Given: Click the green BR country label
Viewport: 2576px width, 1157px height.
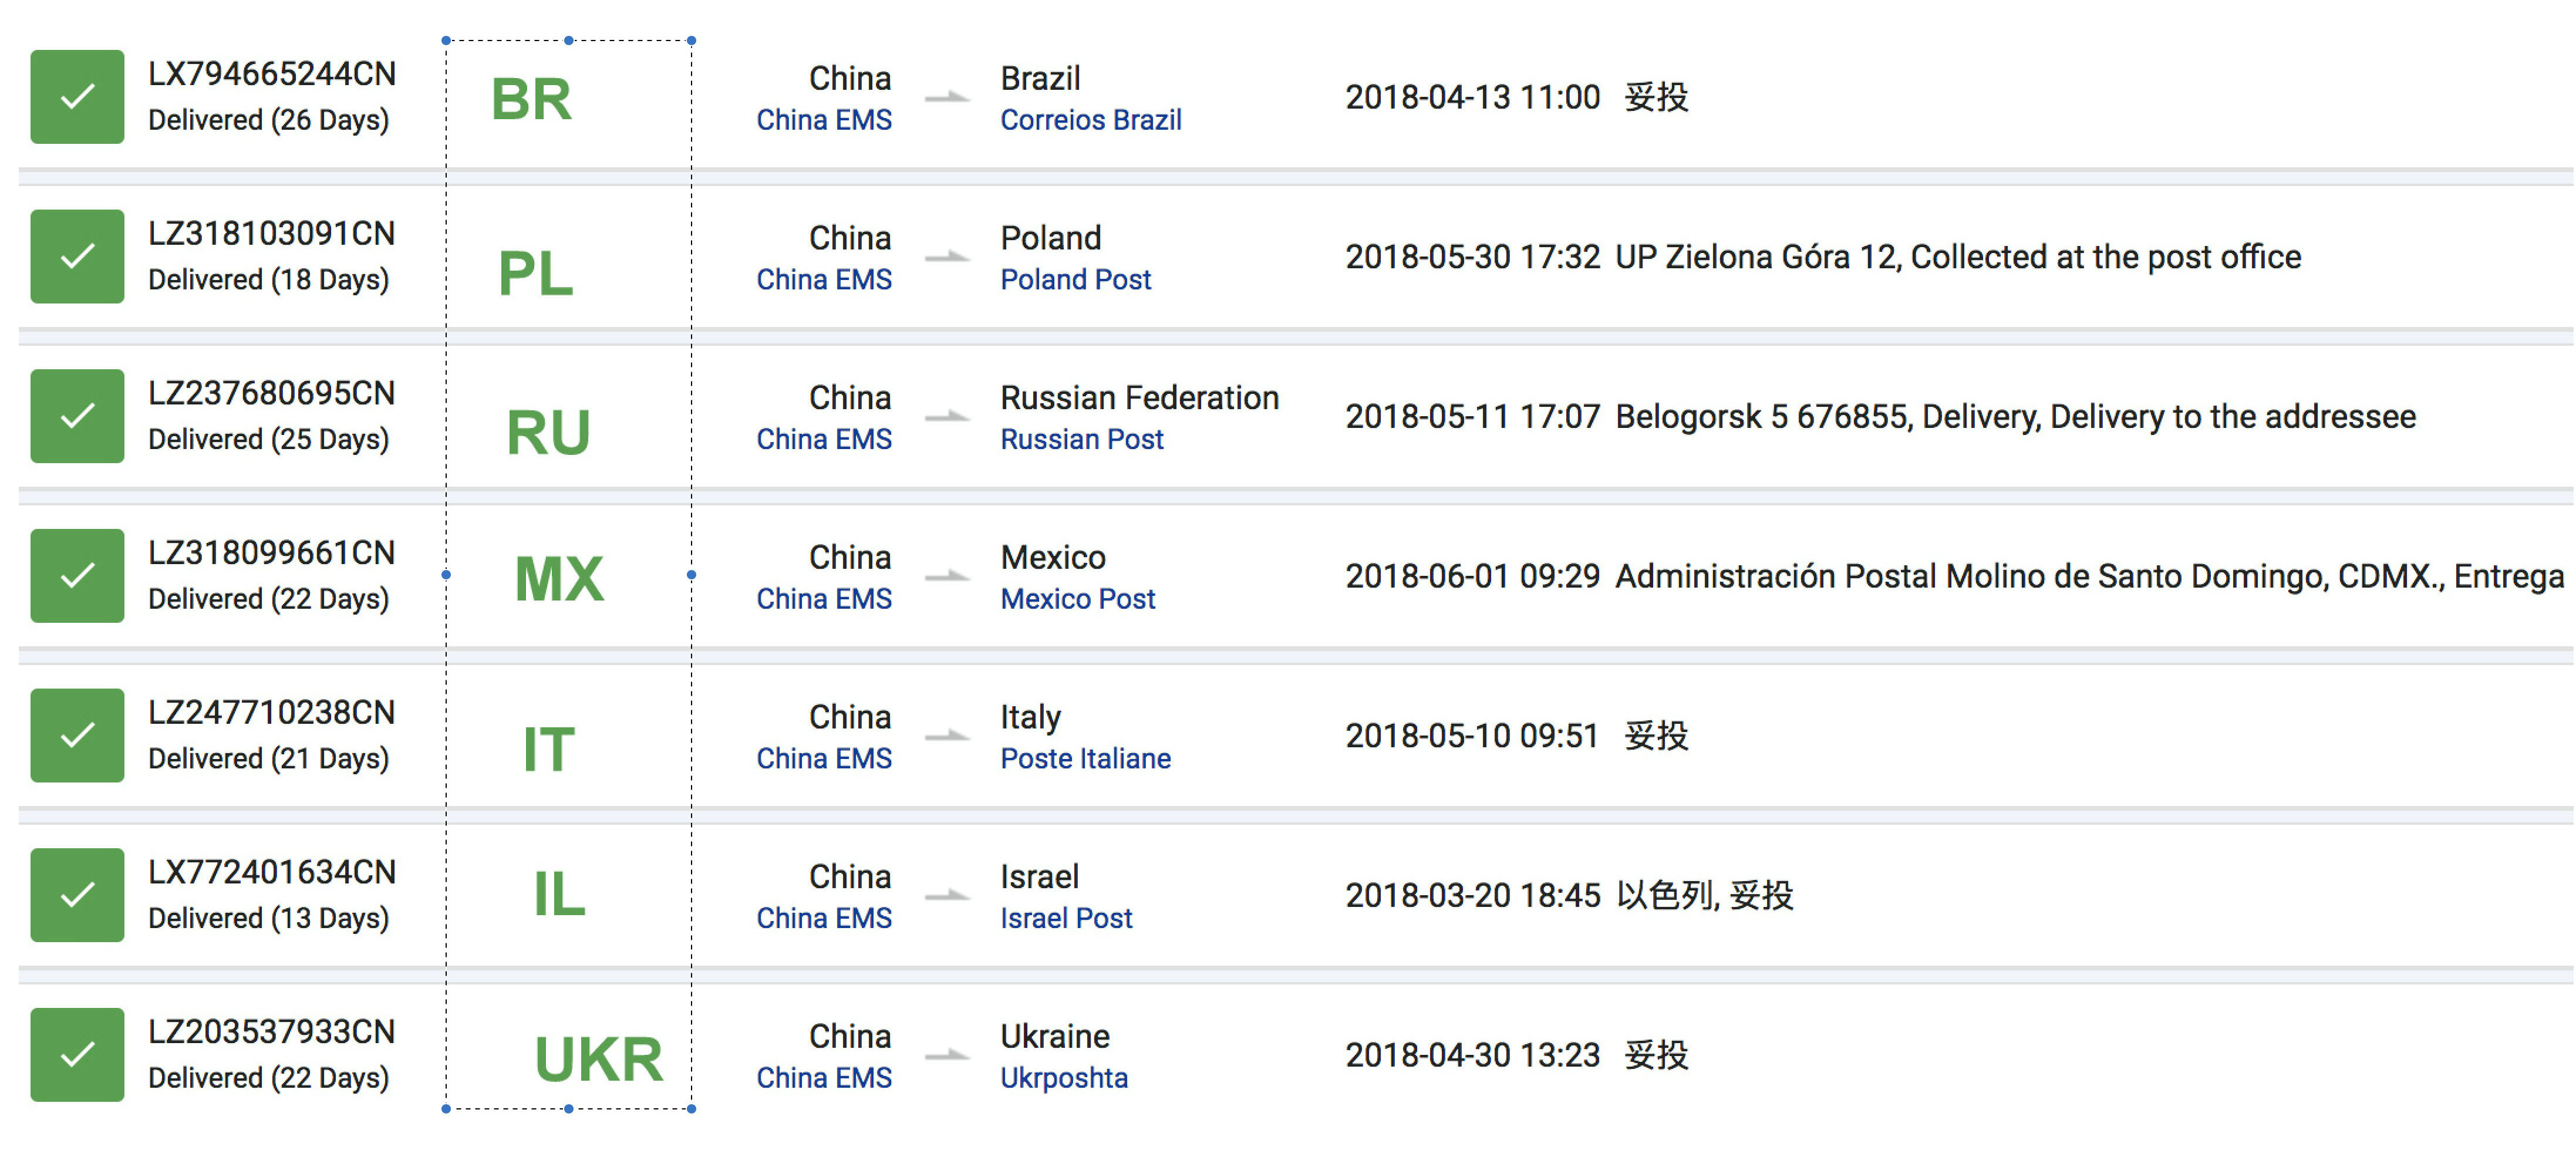Looking at the screenshot, I should pyautogui.click(x=531, y=99).
